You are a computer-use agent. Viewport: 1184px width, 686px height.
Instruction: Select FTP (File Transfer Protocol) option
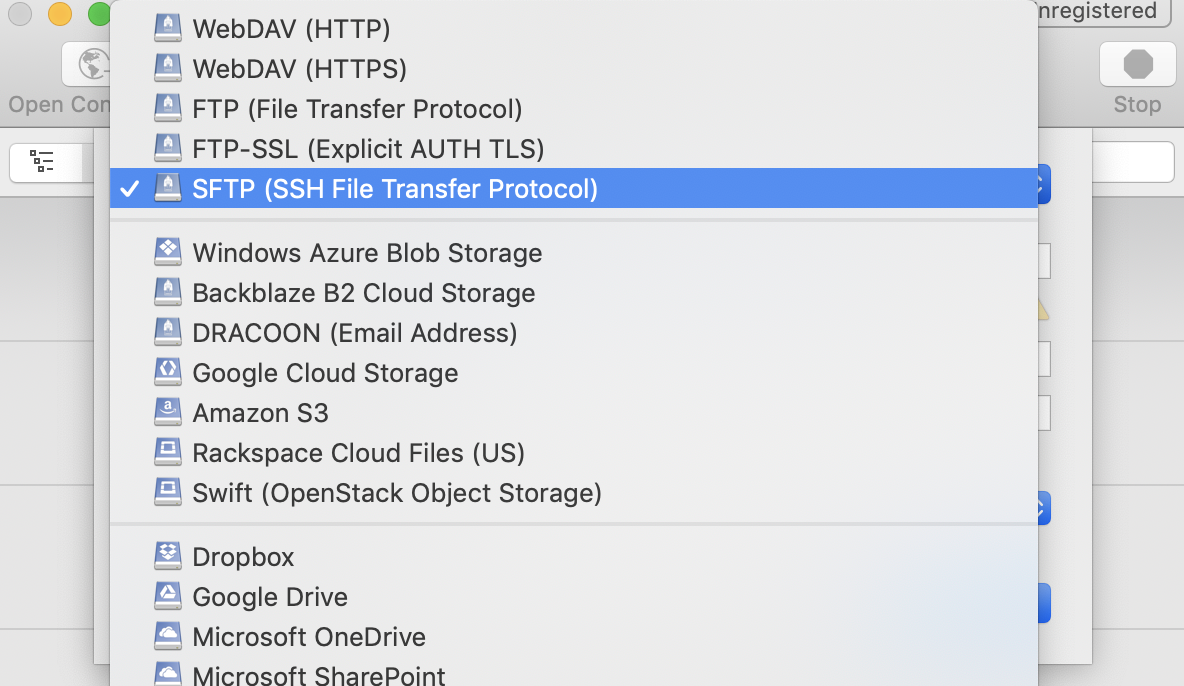[x=357, y=108]
